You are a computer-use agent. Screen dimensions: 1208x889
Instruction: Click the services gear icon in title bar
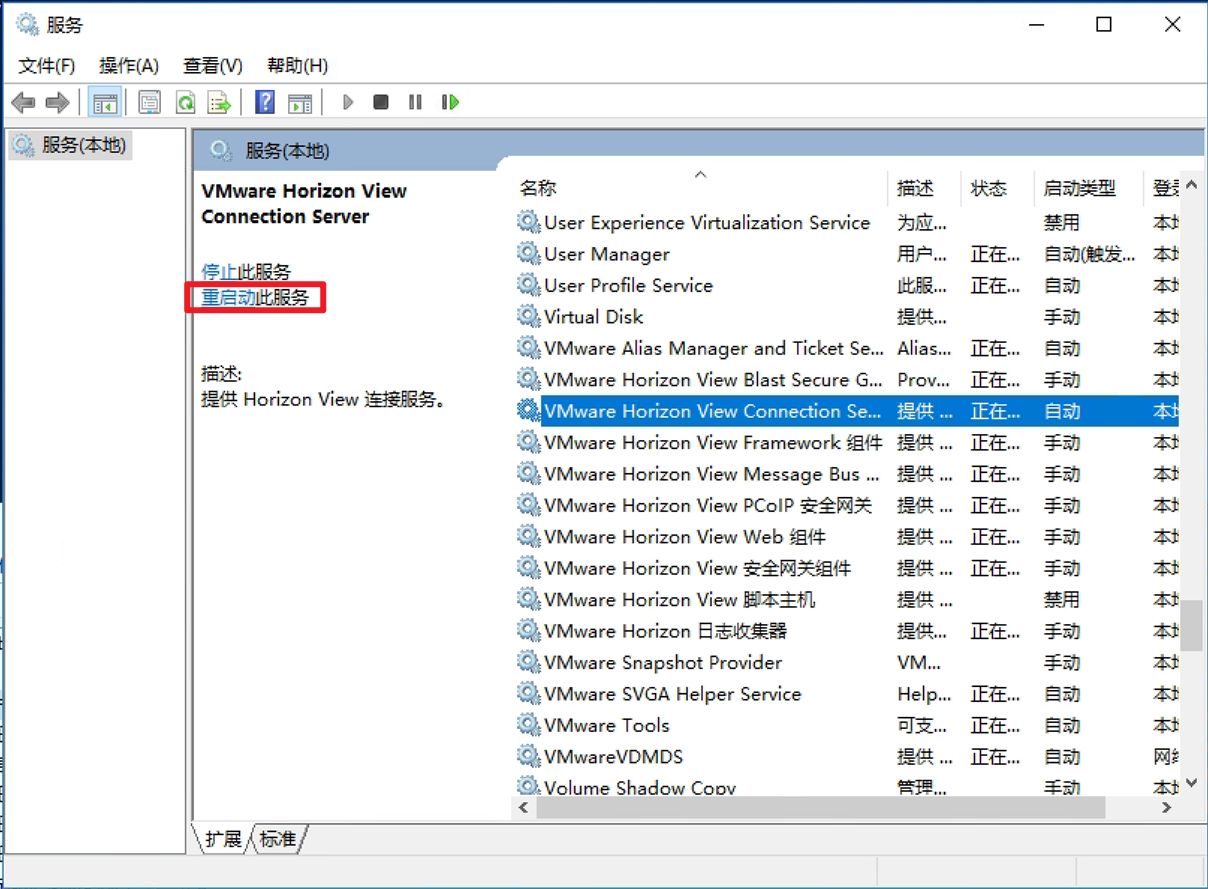(x=27, y=25)
